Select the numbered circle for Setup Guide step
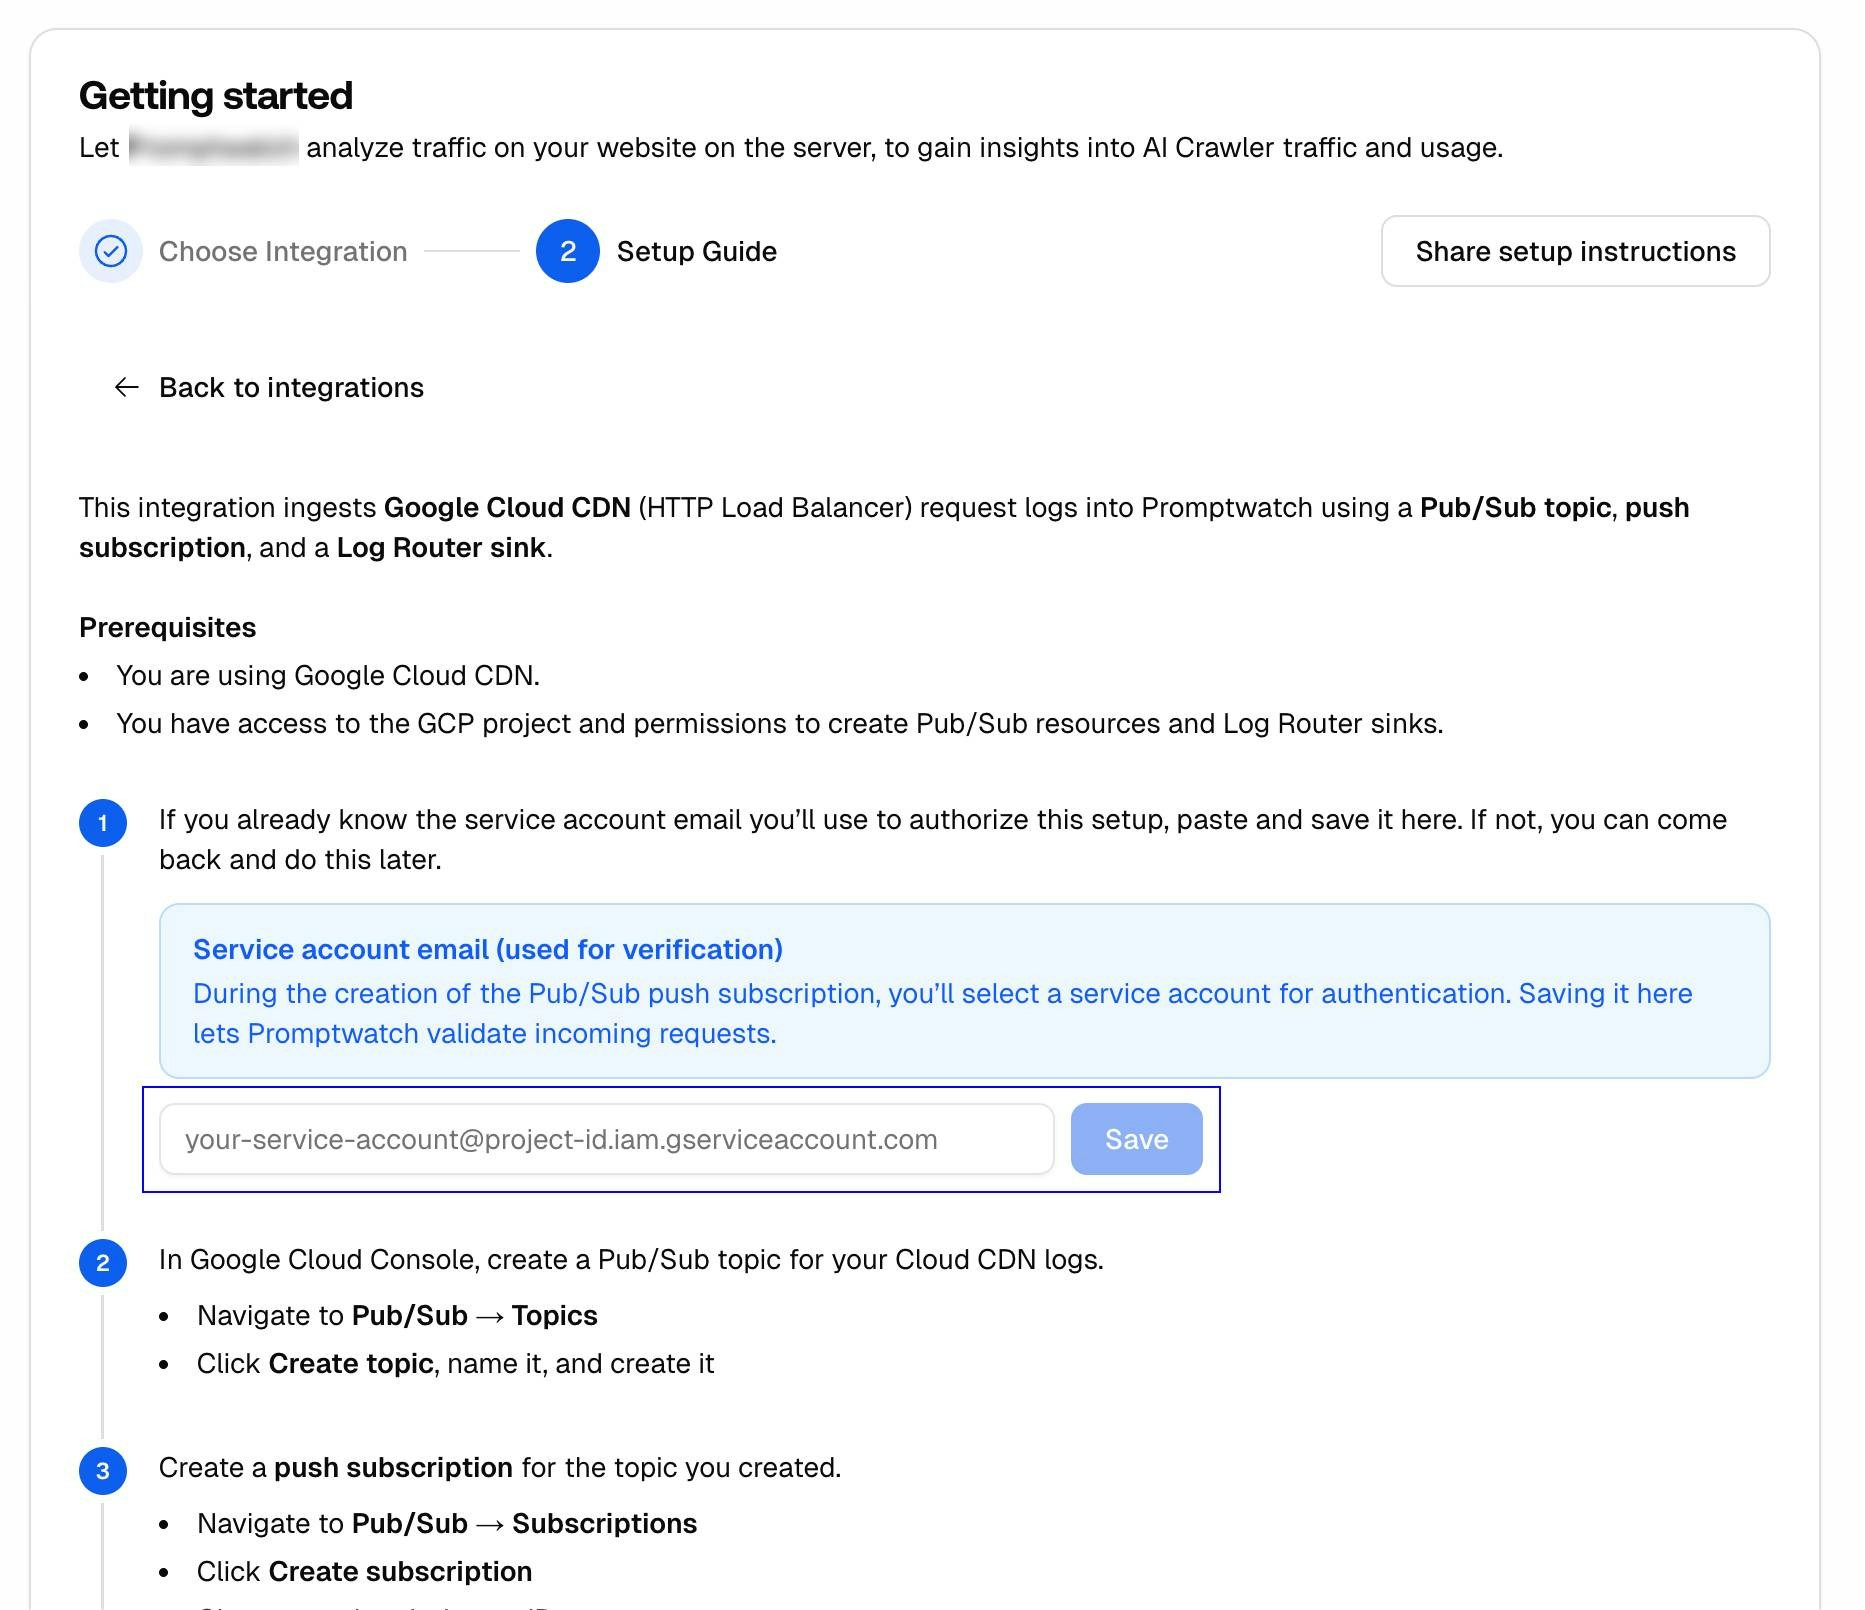The image size is (1865, 1610). (x=567, y=251)
